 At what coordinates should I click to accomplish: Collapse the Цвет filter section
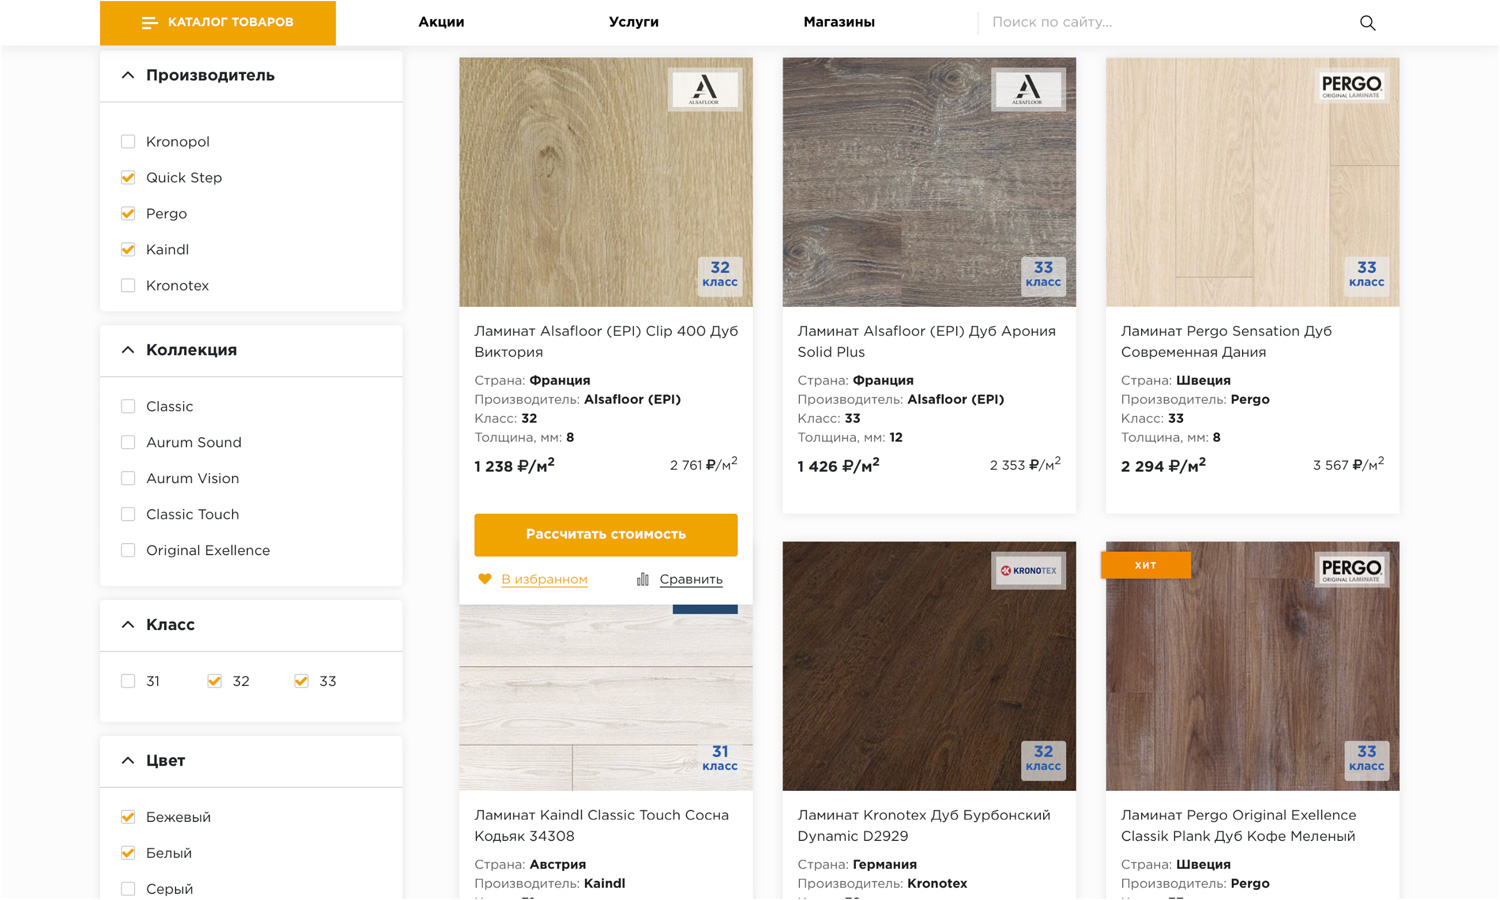(128, 761)
